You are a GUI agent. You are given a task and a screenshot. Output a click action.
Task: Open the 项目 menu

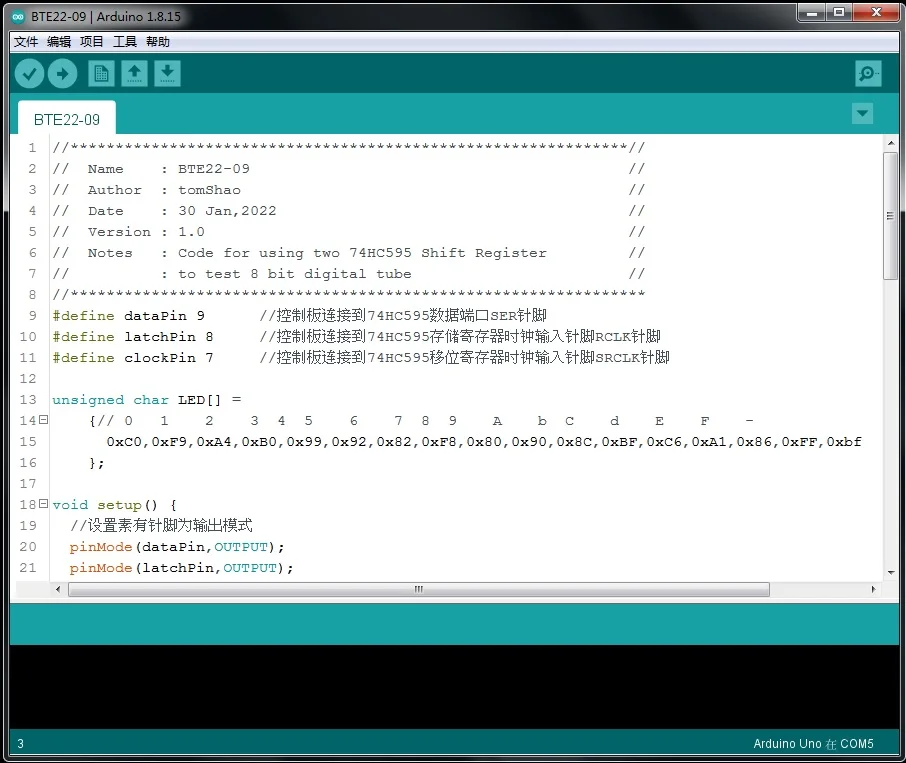tap(92, 42)
